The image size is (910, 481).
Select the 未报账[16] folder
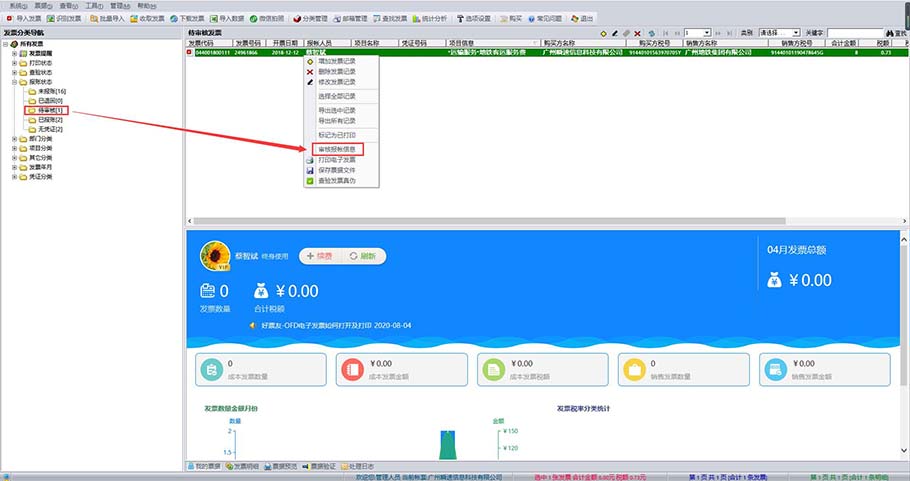point(47,91)
